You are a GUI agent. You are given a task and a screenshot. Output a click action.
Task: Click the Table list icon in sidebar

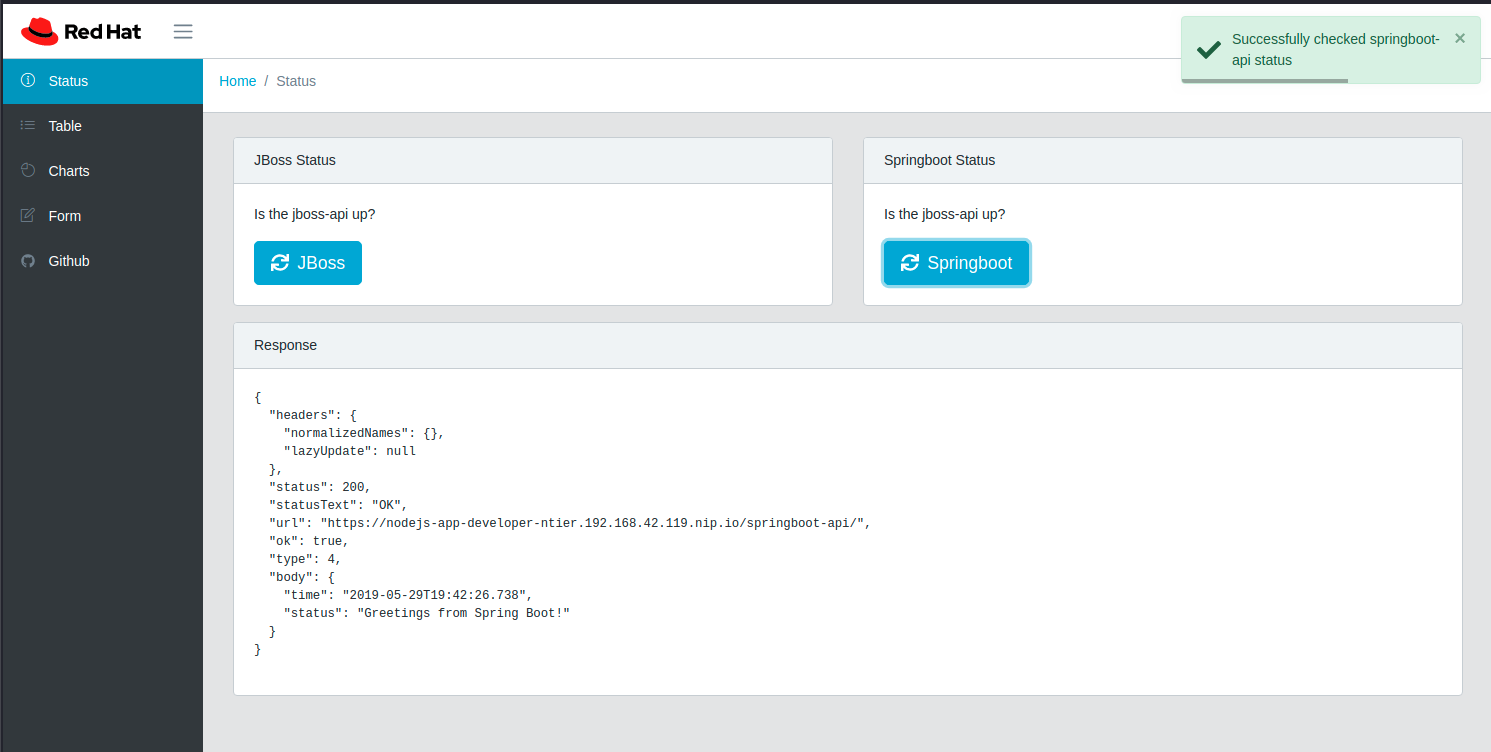click(28, 125)
